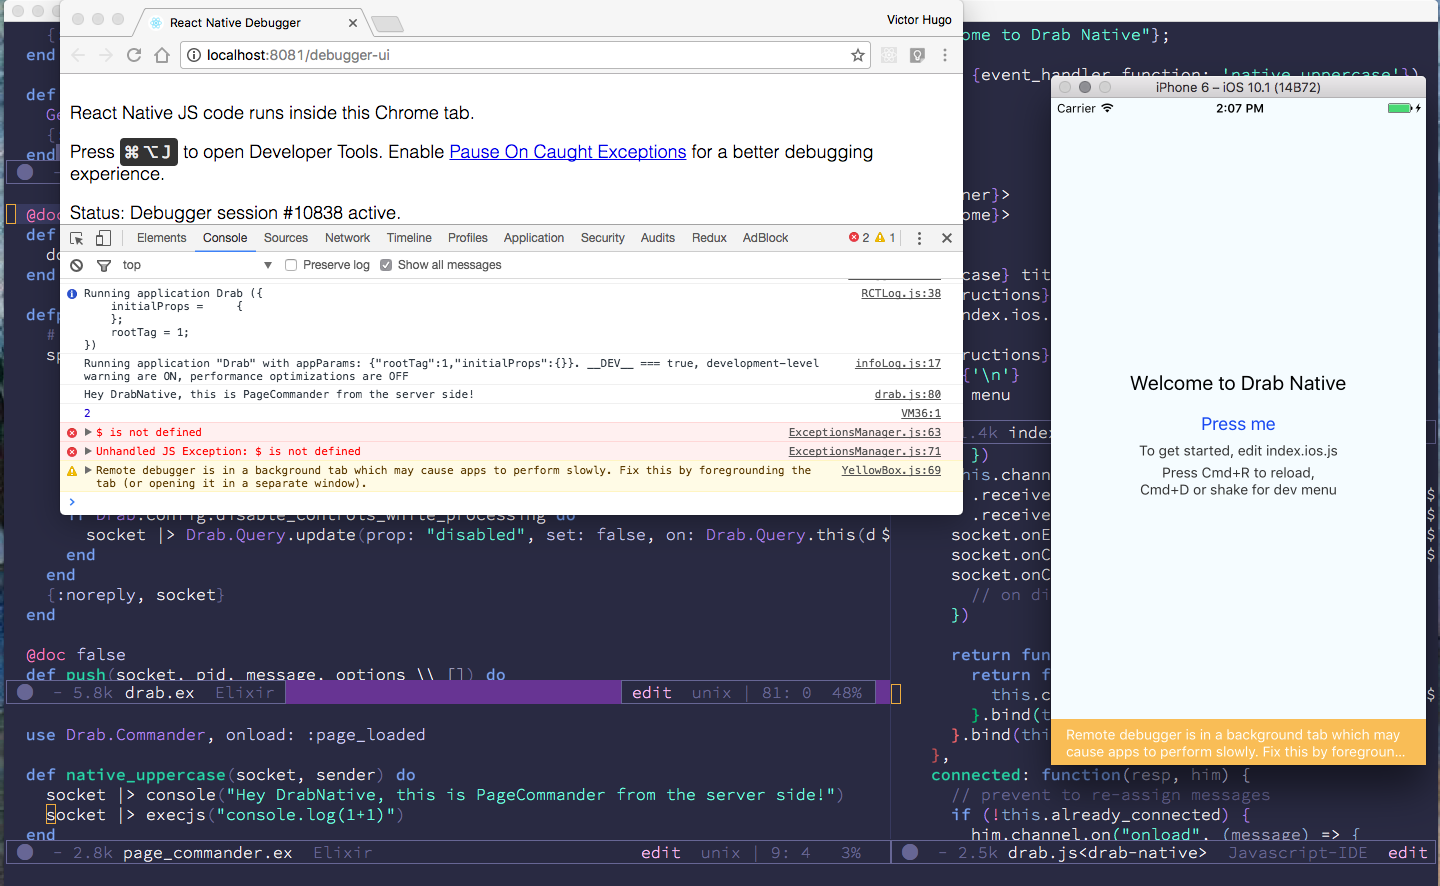
Task: Open source link drab.js:80
Action: coord(908,395)
